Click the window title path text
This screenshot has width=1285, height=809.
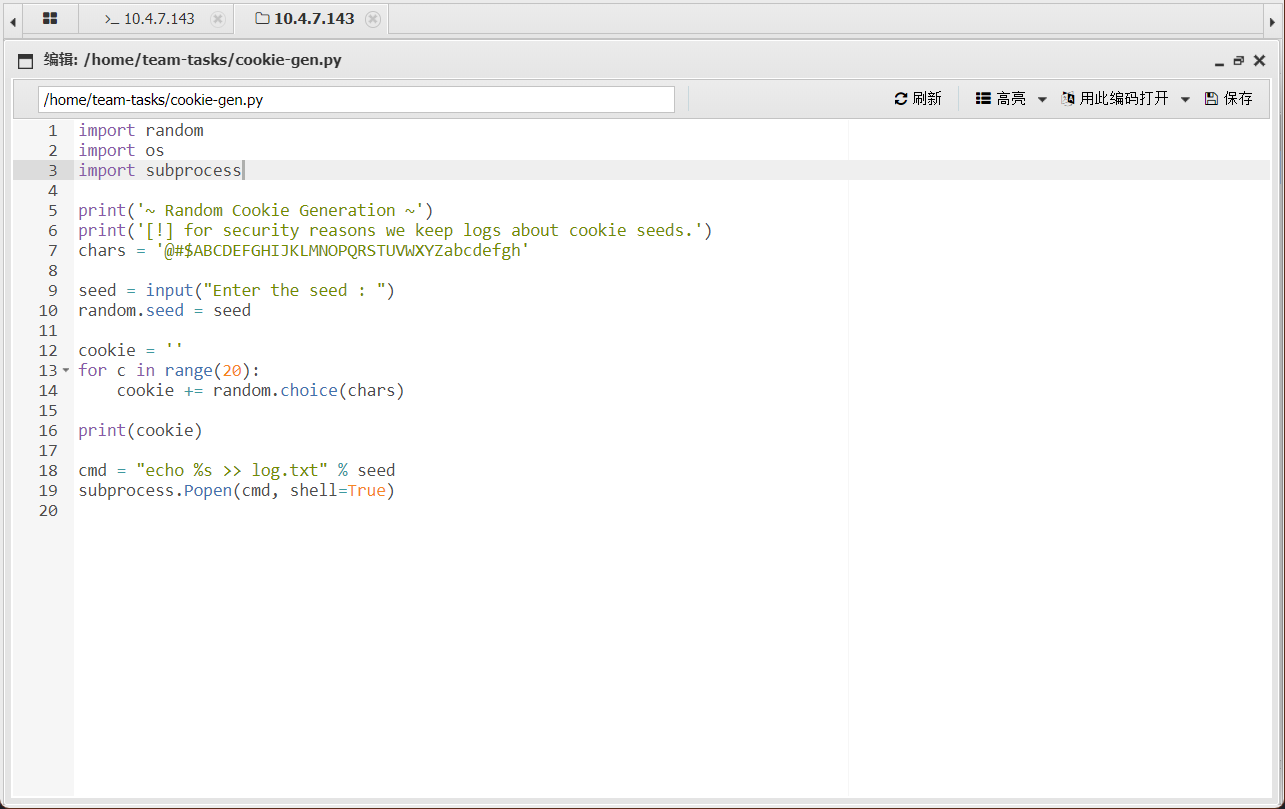pos(213,60)
